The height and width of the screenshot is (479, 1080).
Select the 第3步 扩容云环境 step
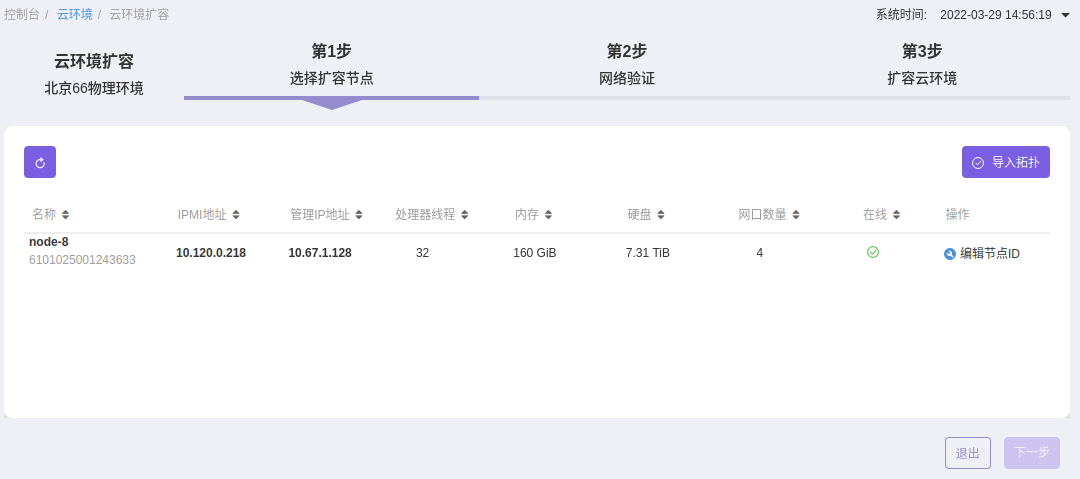(921, 65)
